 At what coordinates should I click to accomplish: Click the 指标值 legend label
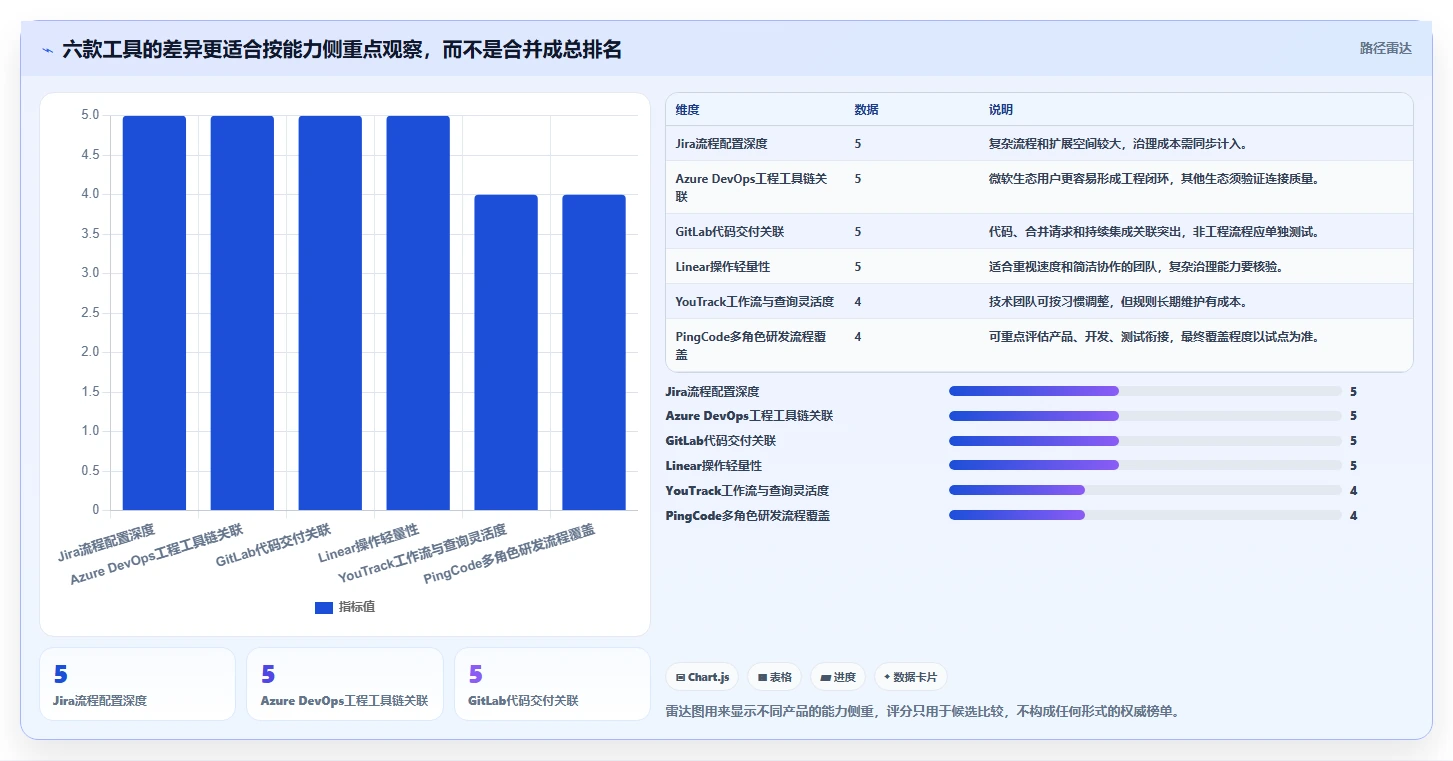[x=357, y=607]
